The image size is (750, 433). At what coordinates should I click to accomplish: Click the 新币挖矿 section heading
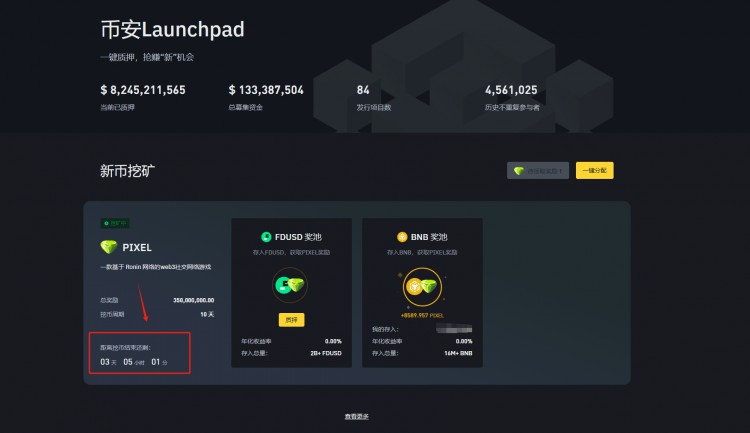pyautogui.click(x=127, y=171)
